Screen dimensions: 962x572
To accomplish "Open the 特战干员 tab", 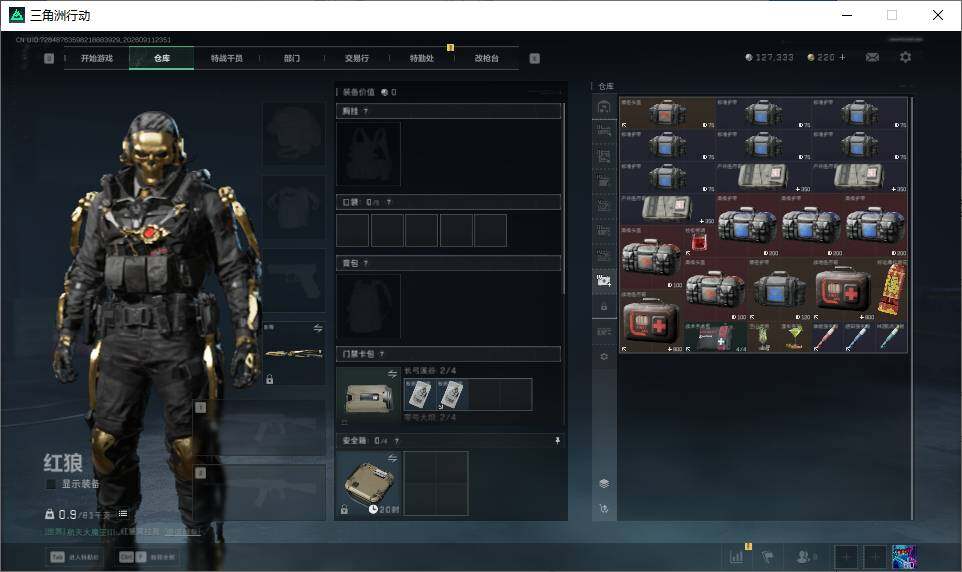I will (x=226, y=58).
